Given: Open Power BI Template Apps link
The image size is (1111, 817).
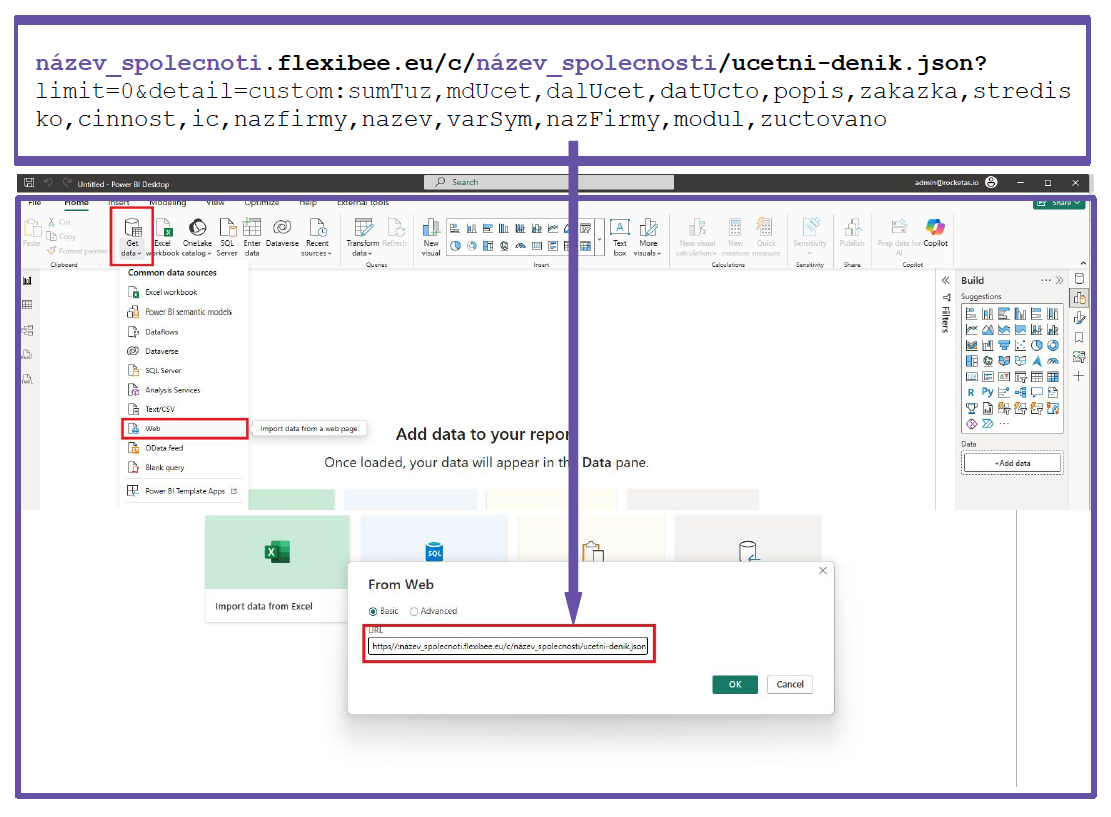Looking at the screenshot, I should pos(181,490).
